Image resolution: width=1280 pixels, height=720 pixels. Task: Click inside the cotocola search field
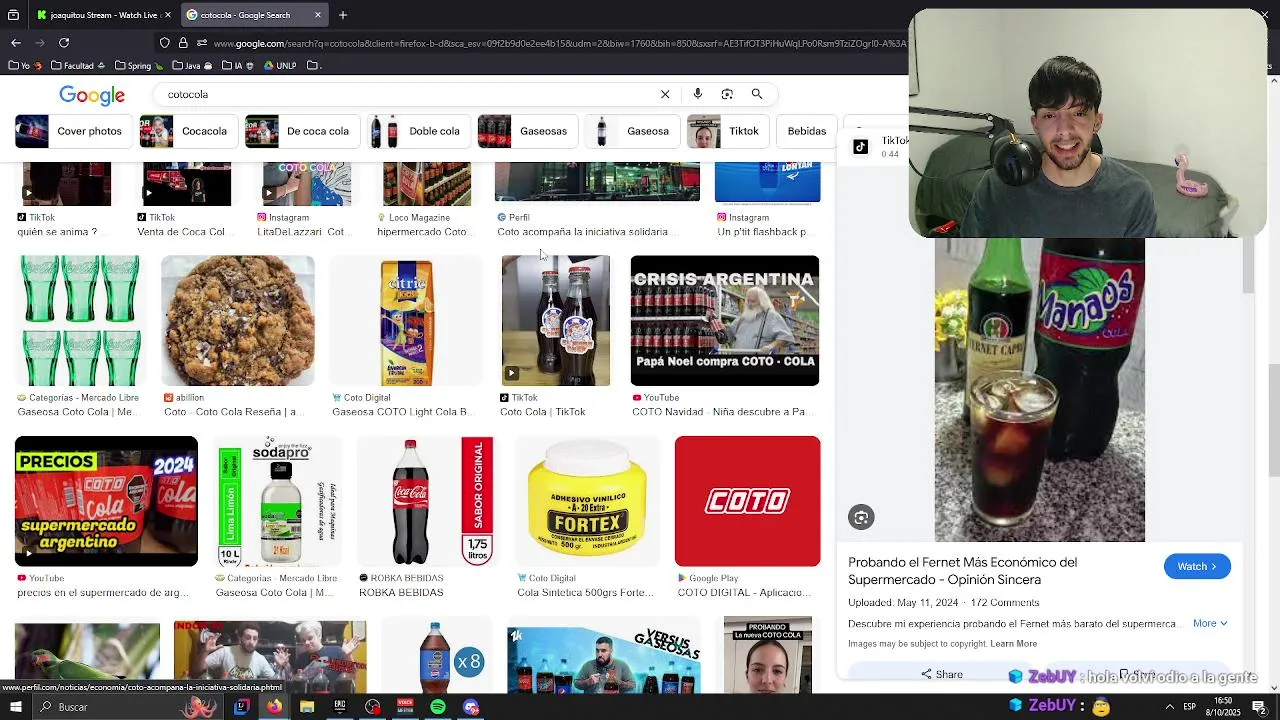[410, 94]
